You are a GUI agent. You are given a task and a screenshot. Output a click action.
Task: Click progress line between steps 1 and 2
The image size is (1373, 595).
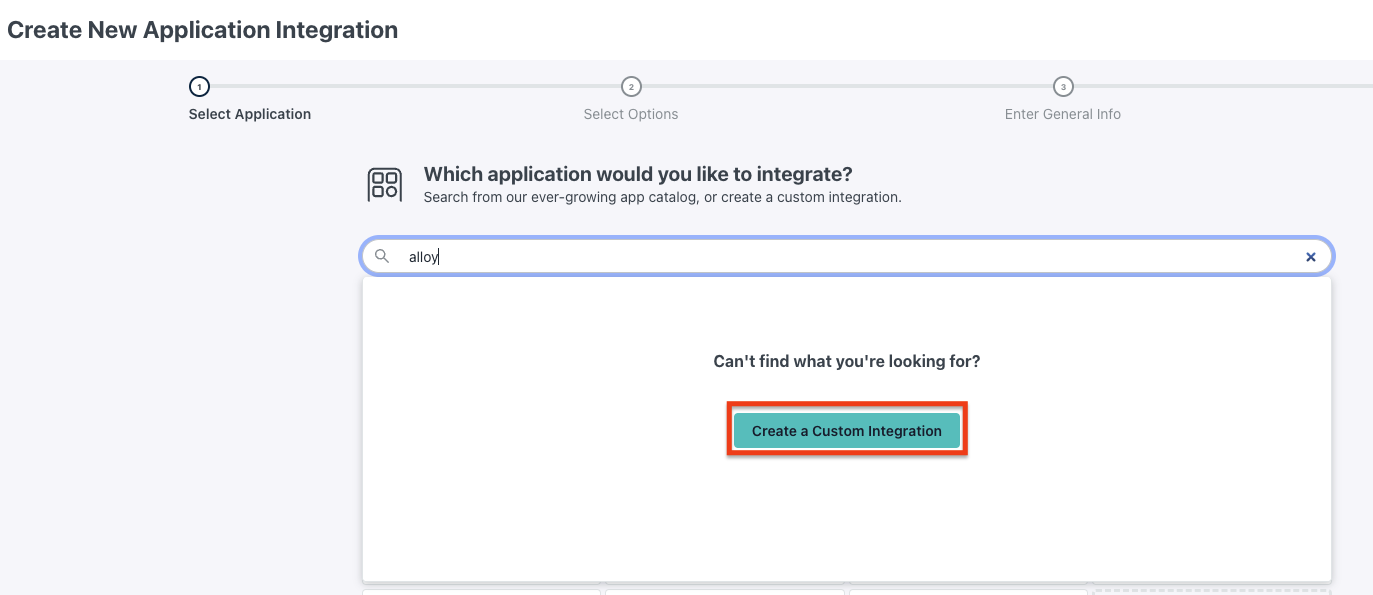tap(415, 86)
